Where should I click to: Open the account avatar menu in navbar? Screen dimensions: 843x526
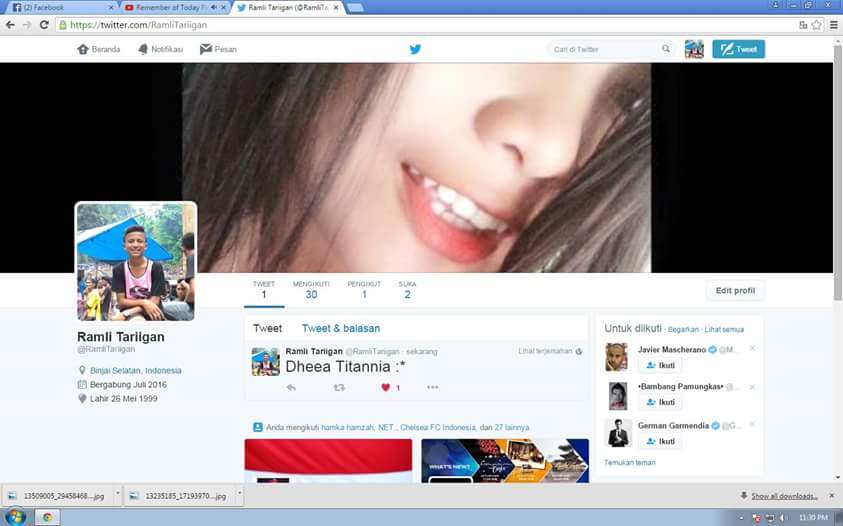[694, 49]
